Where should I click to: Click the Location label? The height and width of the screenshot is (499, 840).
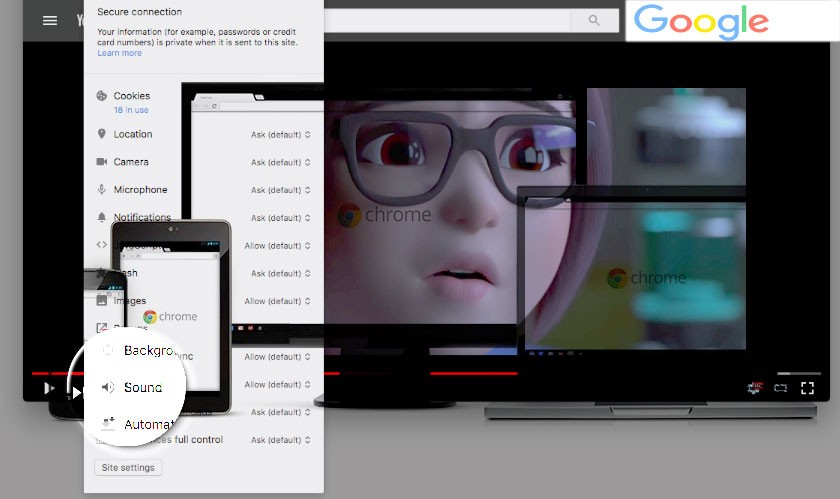(x=133, y=134)
